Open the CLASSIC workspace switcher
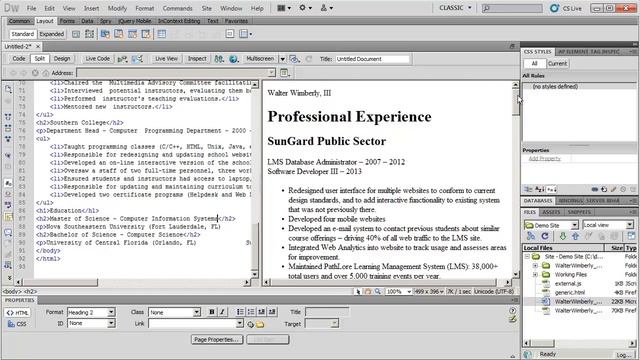 pos(455,8)
